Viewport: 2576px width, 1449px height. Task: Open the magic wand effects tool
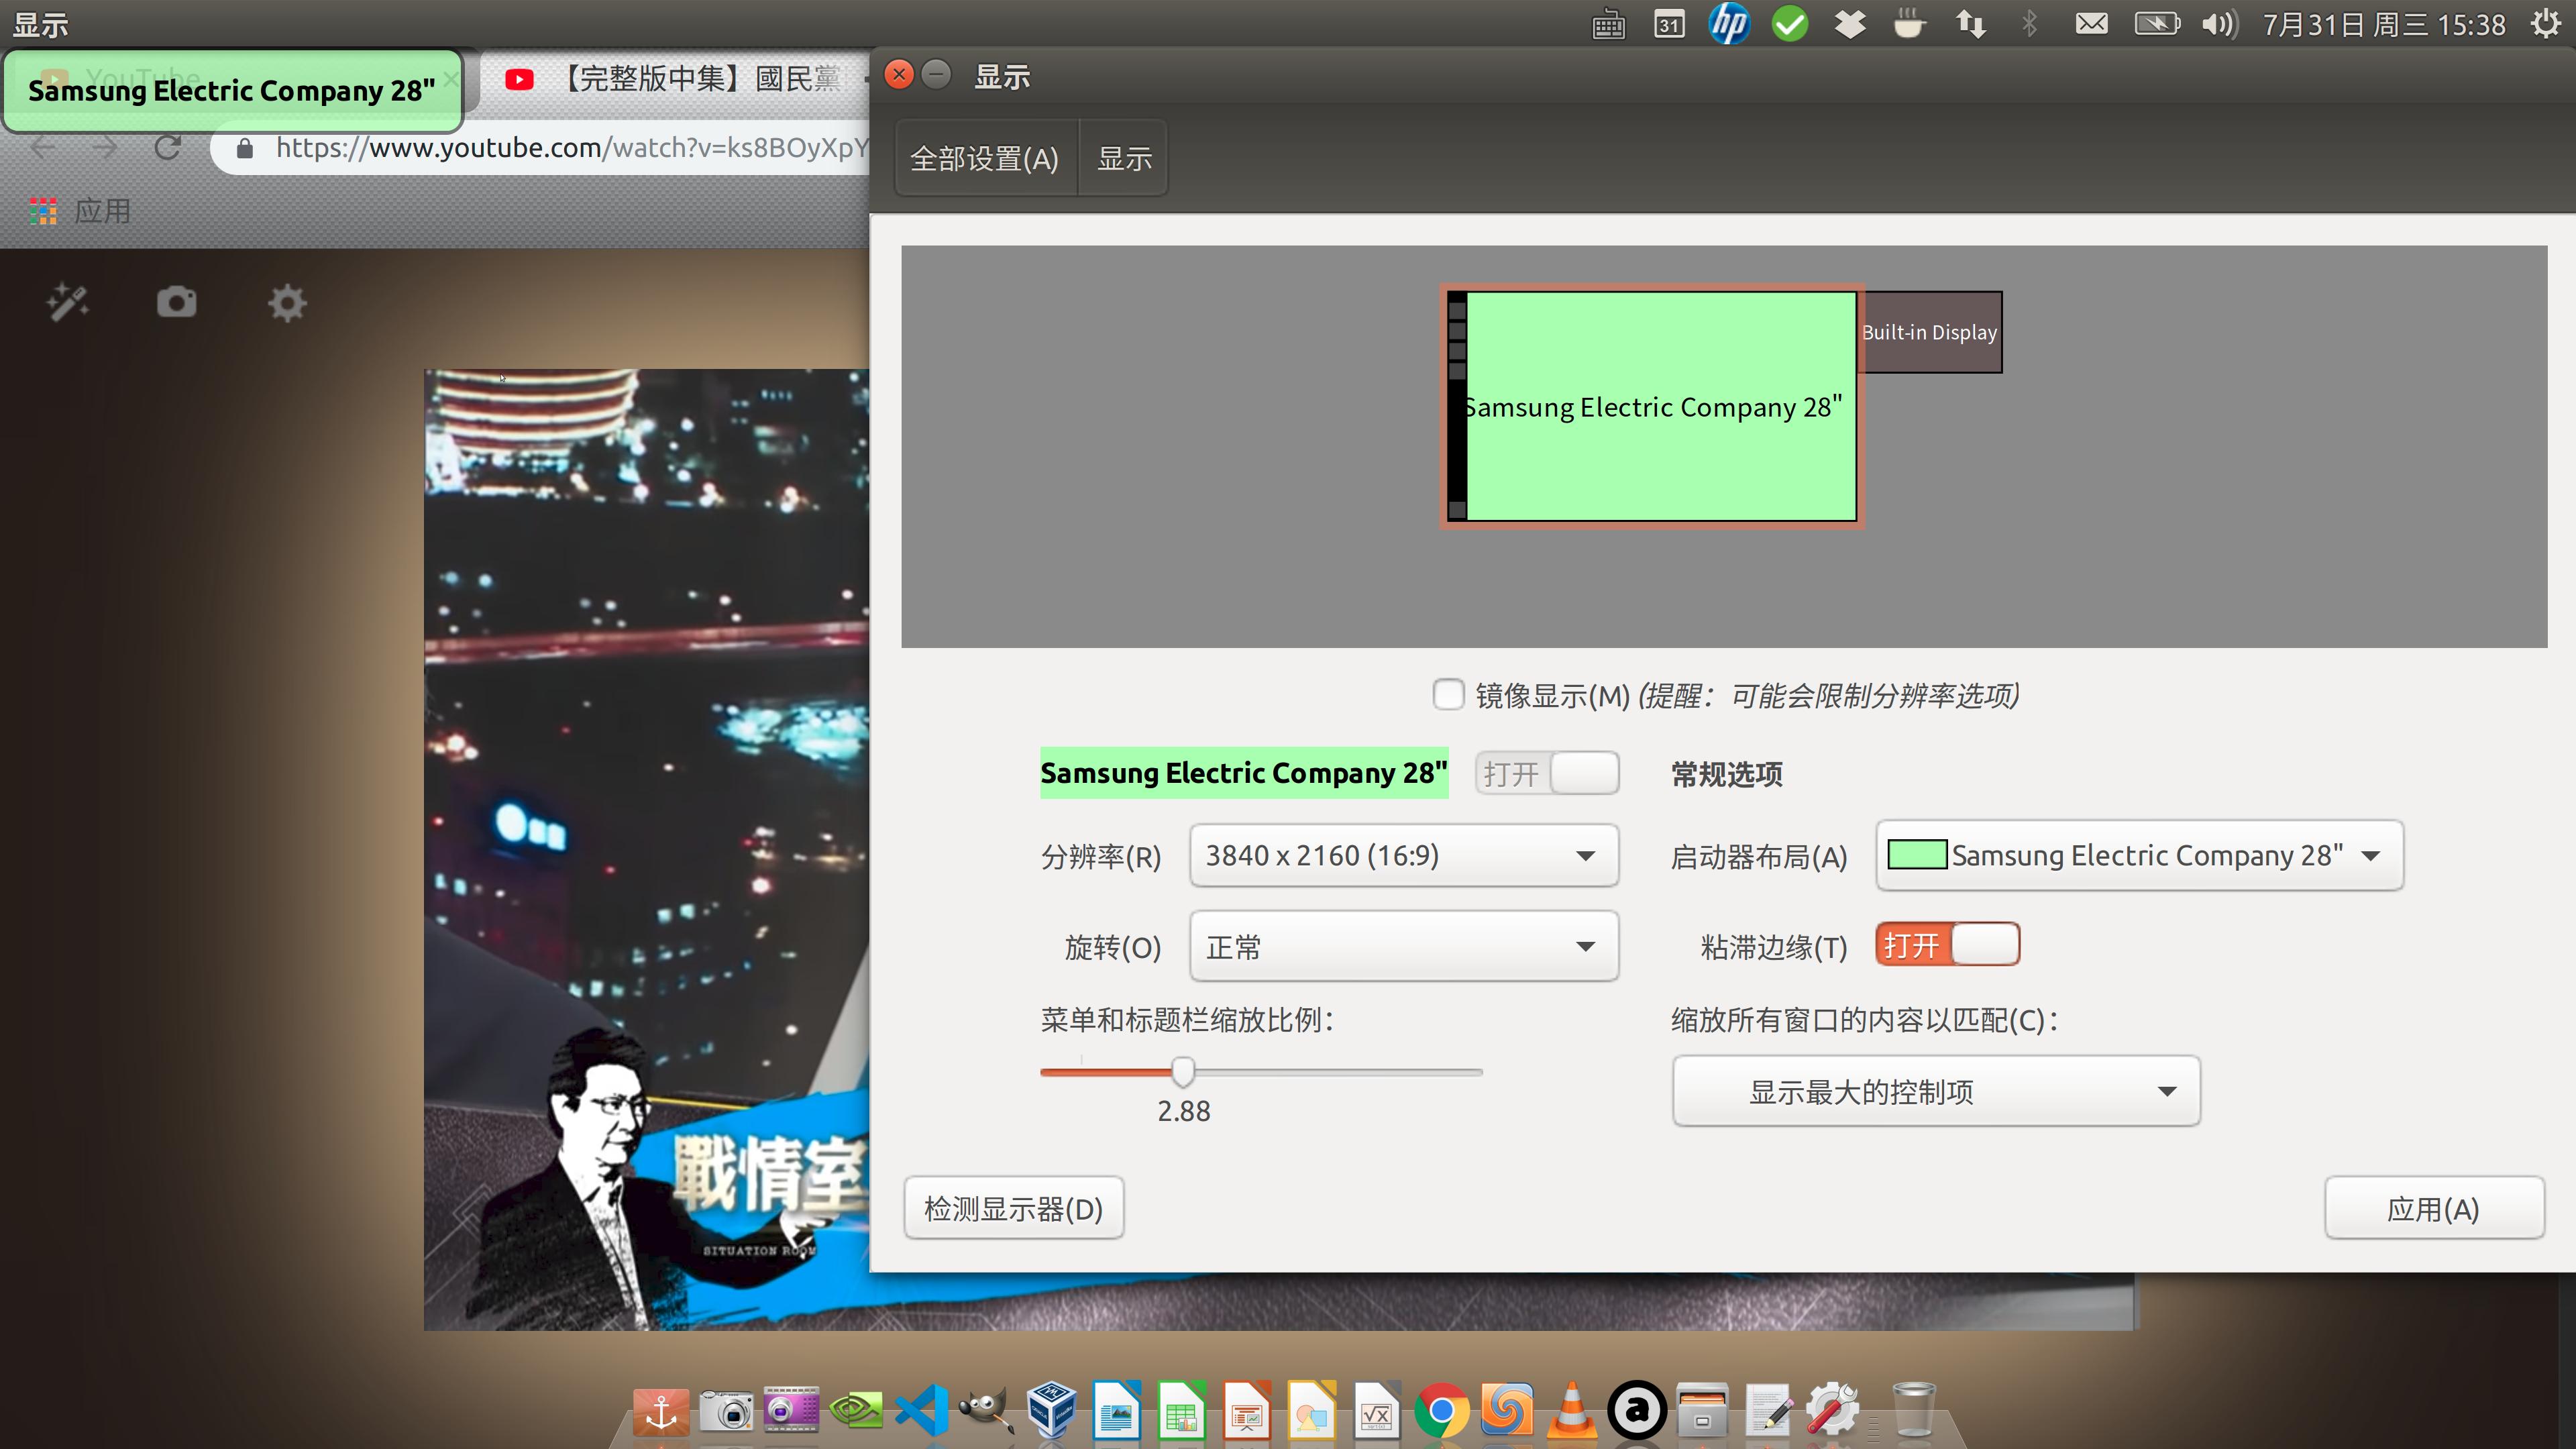(x=68, y=302)
